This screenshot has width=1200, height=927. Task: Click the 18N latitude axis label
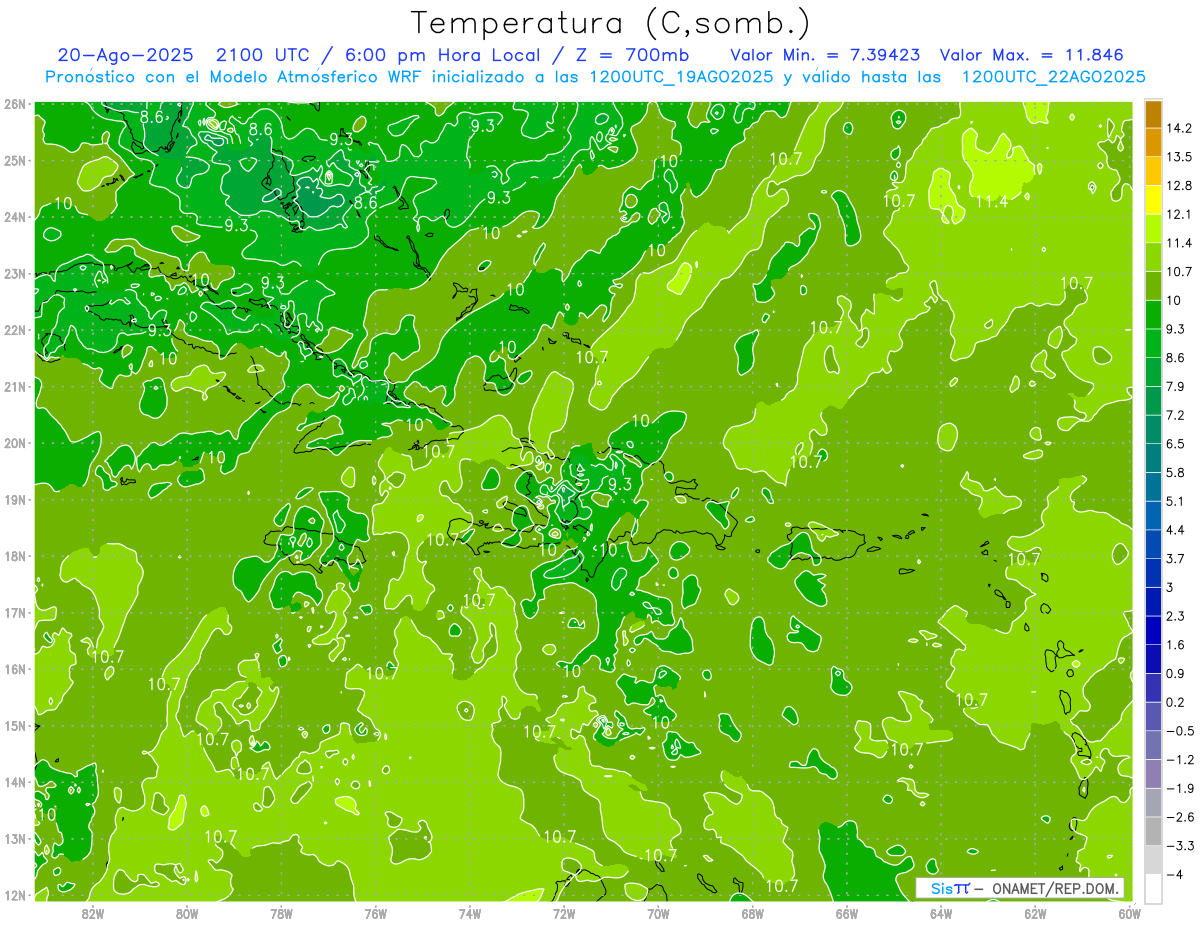(14, 556)
